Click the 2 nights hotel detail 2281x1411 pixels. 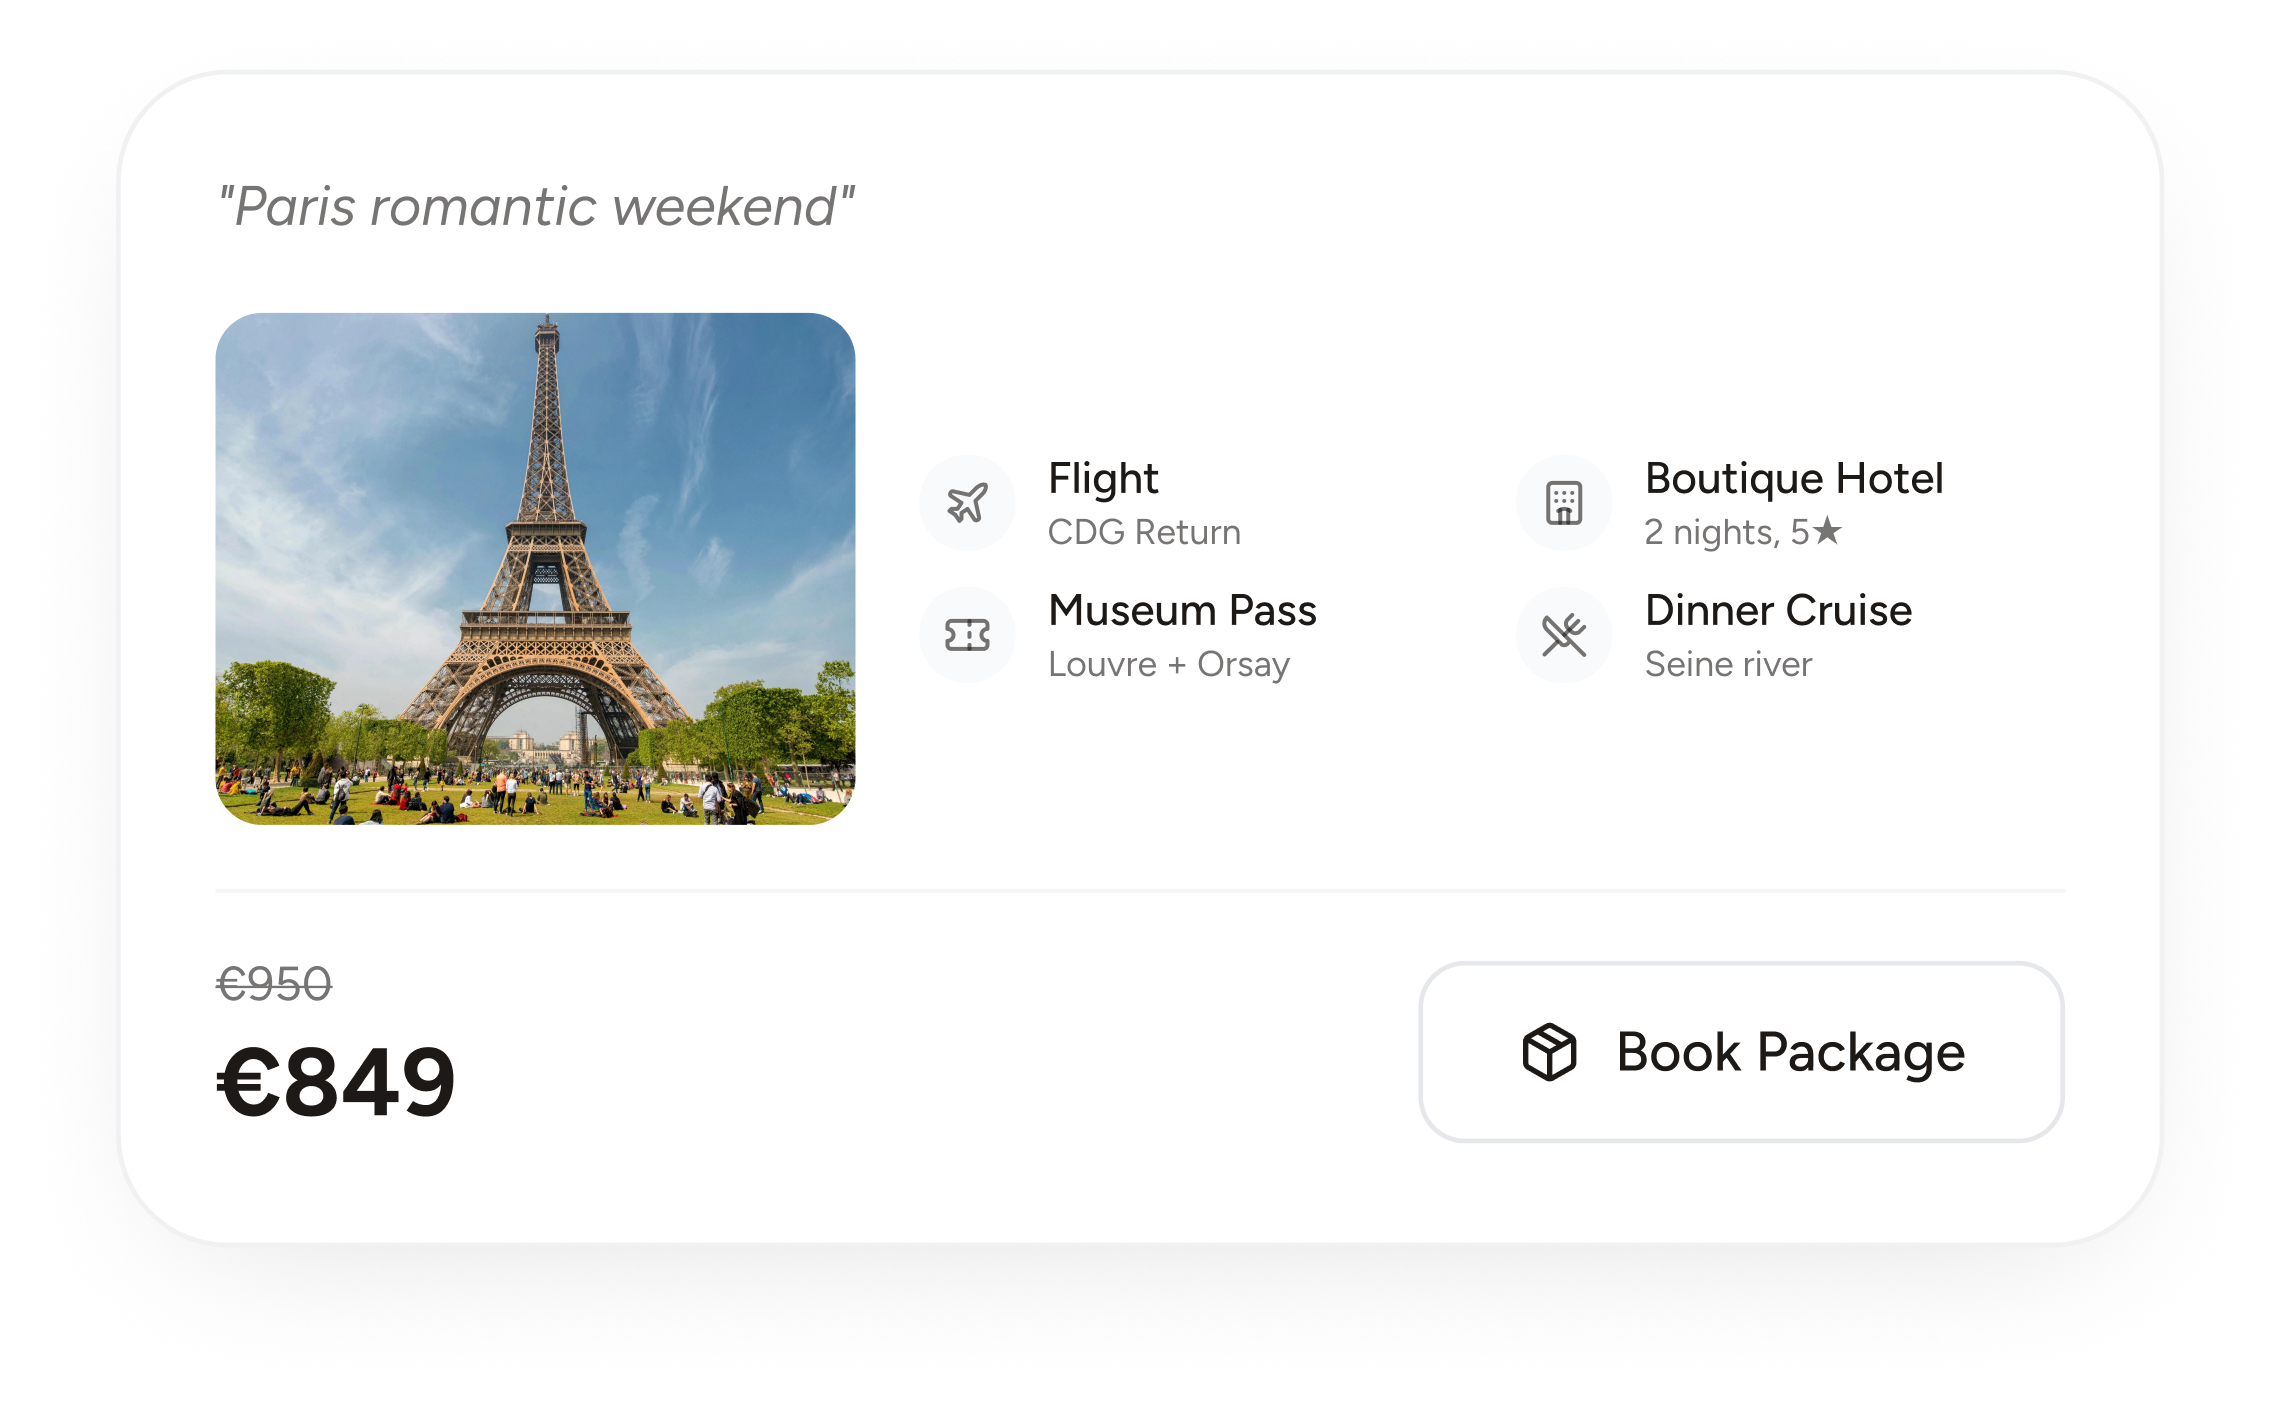(x=1712, y=533)
